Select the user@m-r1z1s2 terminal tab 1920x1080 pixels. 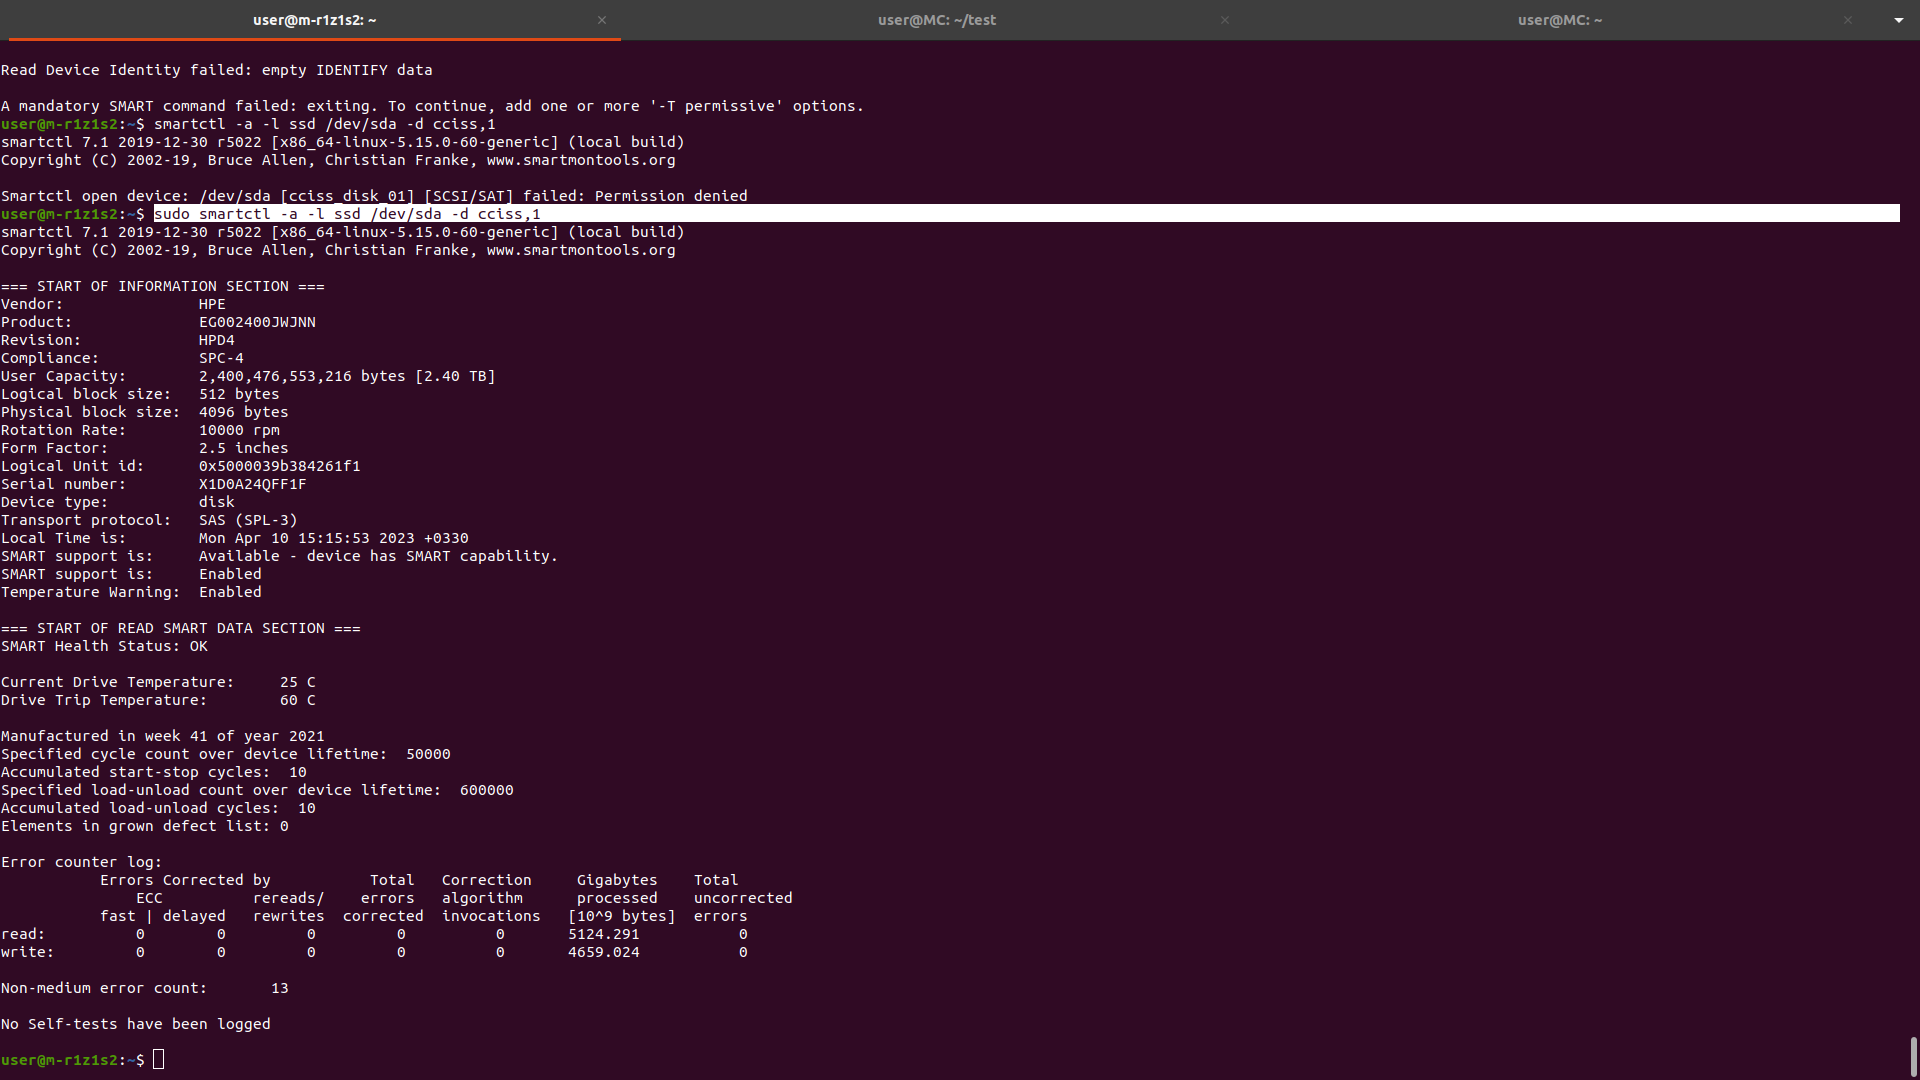[314, 20]
